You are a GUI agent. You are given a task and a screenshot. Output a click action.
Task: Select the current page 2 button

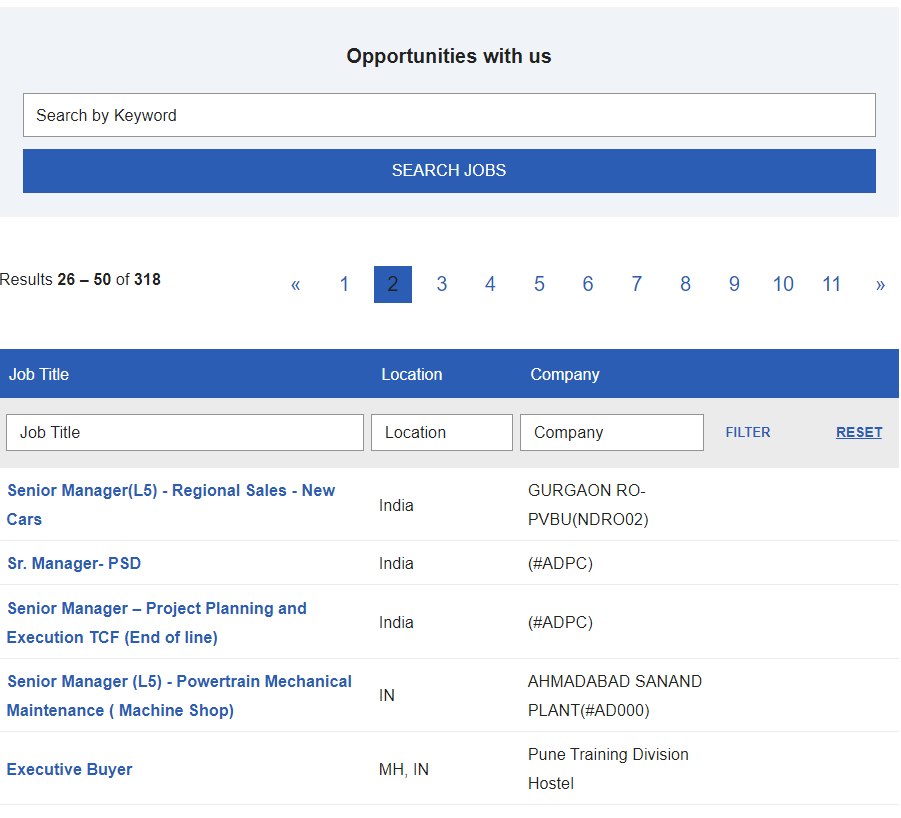coord(392,284)
